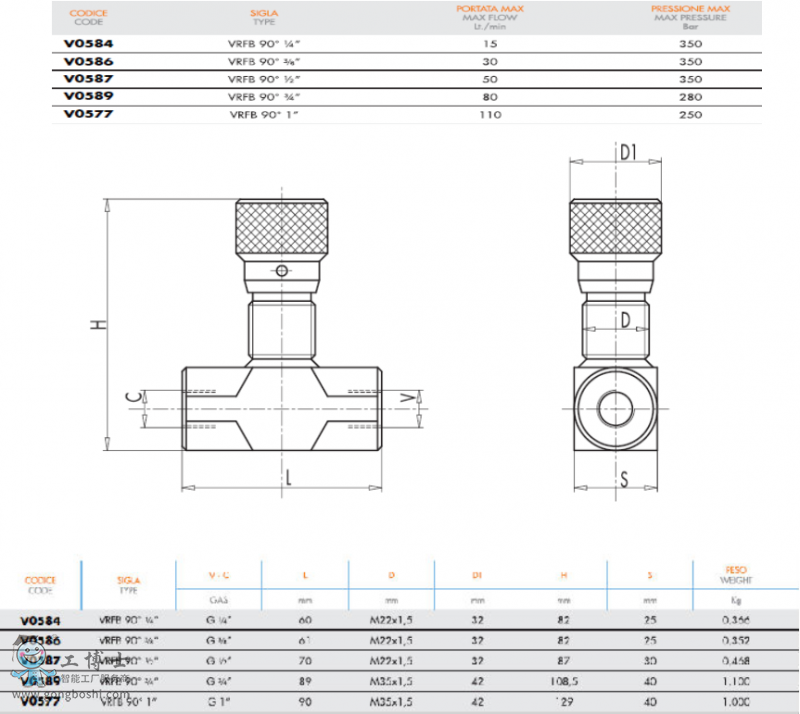Click the PORTATA MAX column header
This screenshot has width=800, height=714.
[489, 17]
